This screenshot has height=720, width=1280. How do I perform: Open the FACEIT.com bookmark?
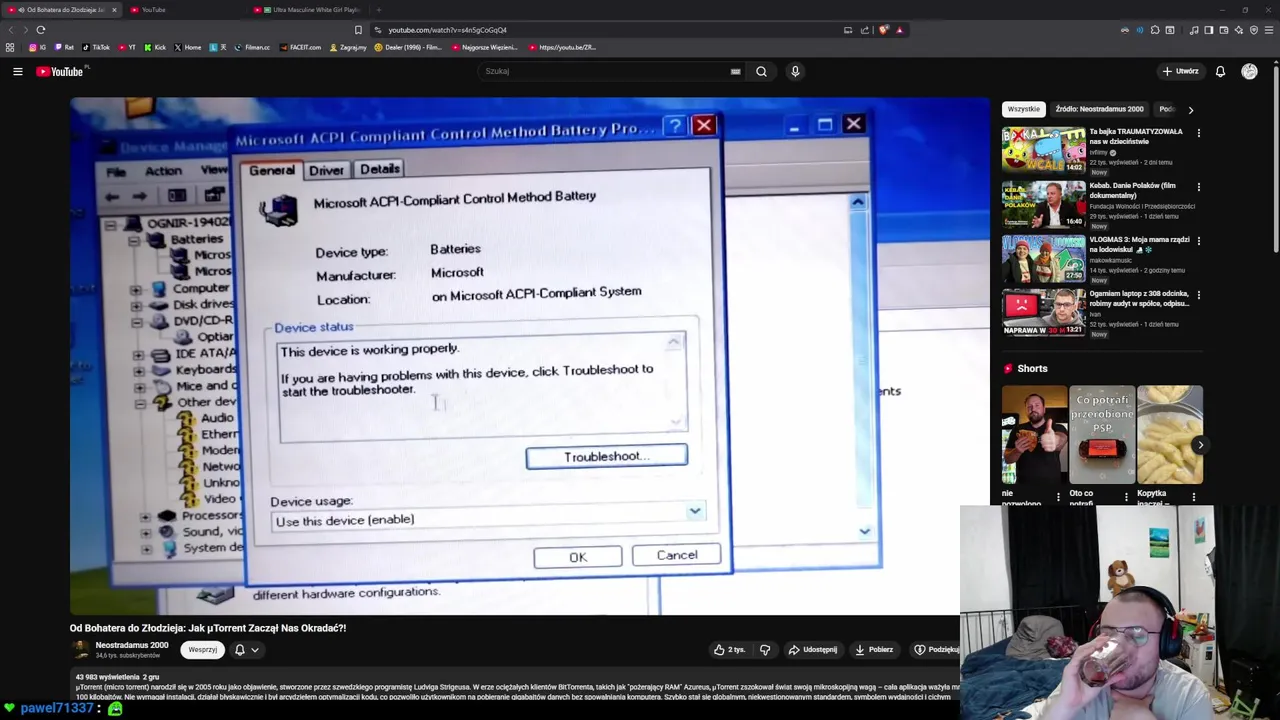301,47
